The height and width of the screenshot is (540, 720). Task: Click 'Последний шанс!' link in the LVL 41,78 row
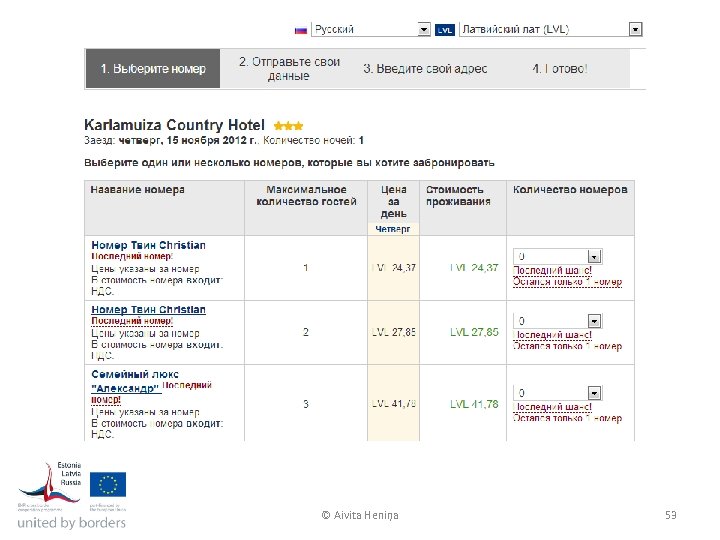(552, 408)
